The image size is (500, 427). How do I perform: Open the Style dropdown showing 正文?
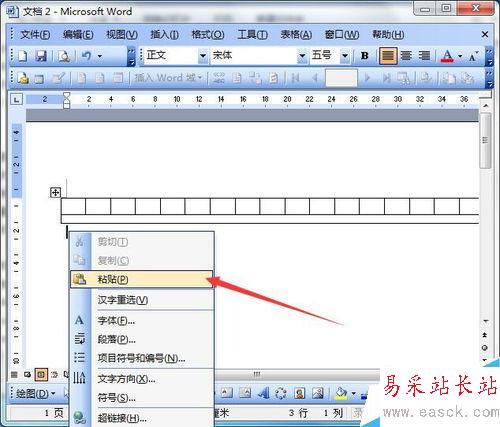coord(203,56)
